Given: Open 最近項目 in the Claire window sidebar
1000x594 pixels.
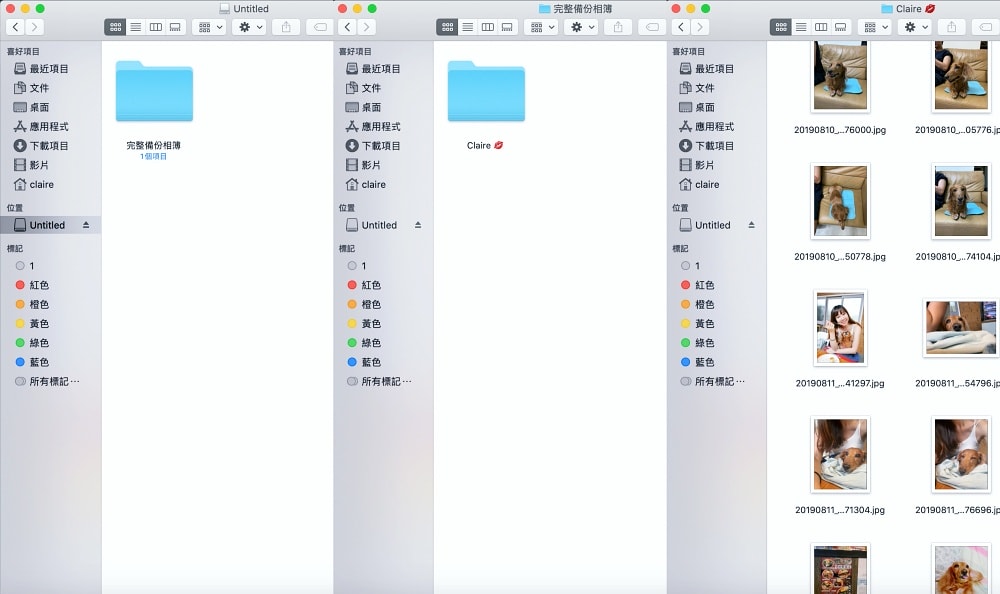Looking at the screenshot, I should click(x=714, y=69).
